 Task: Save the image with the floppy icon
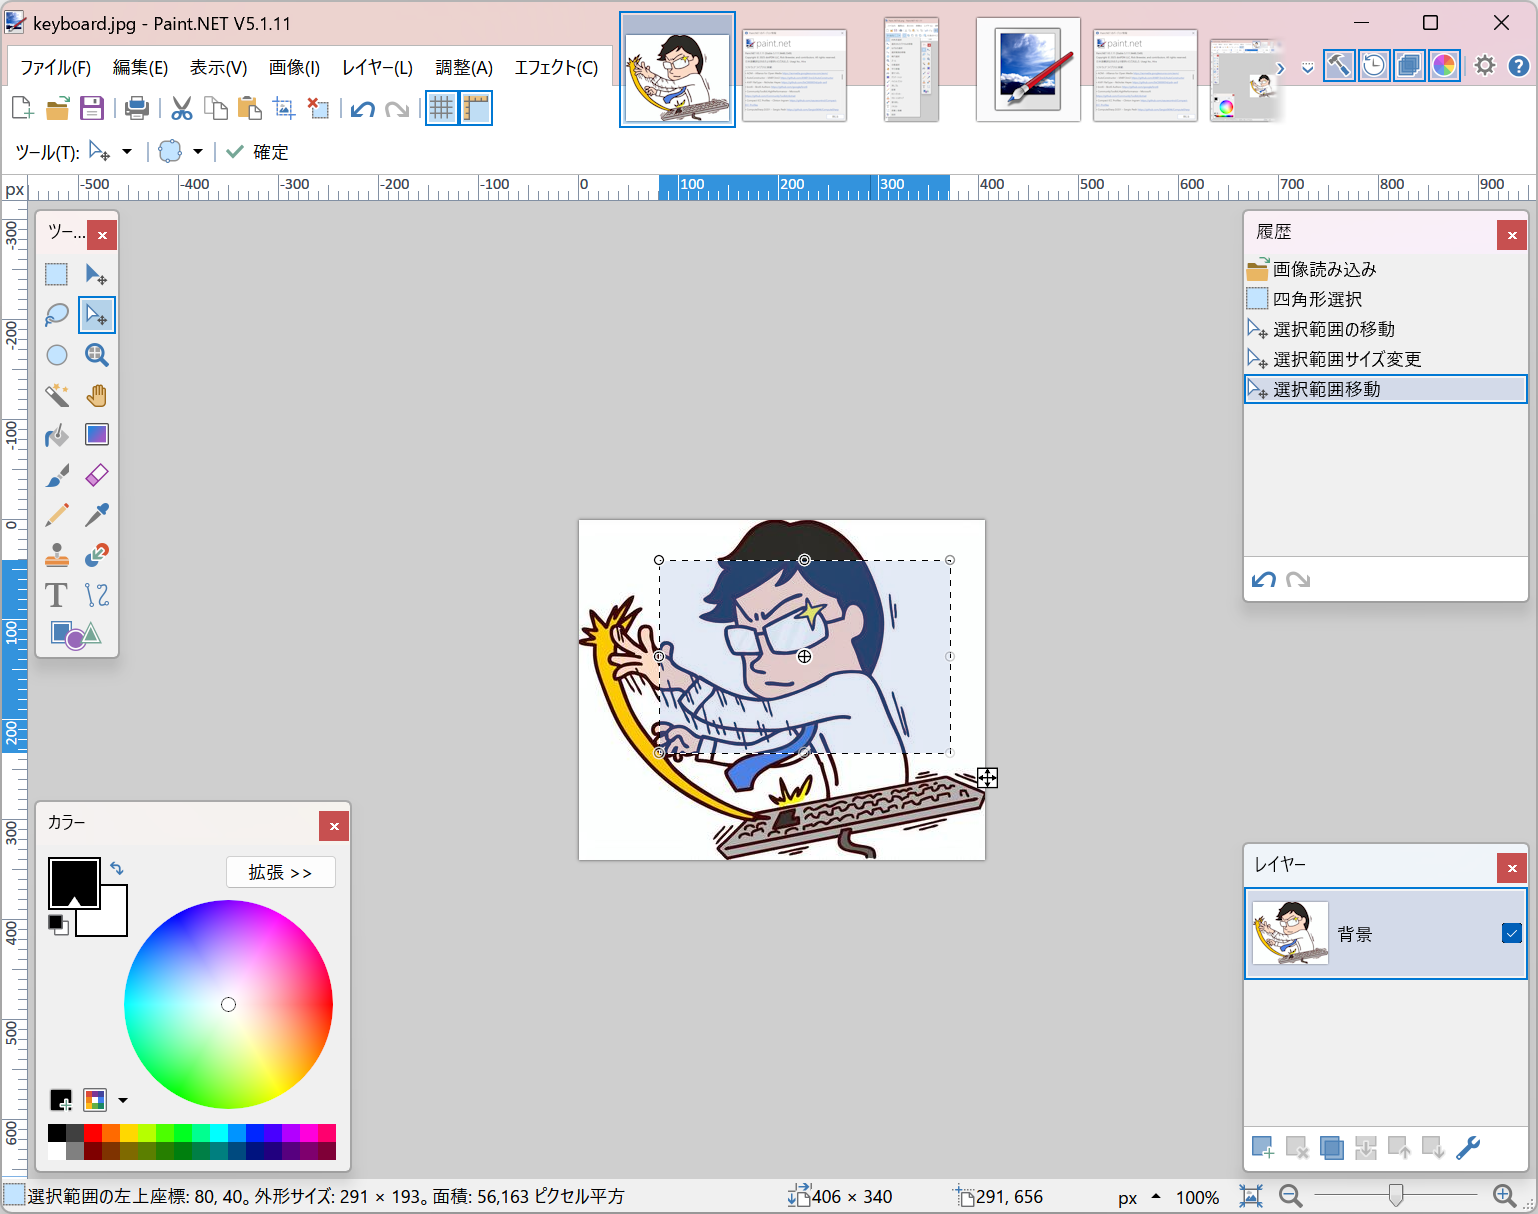pos(92,108)
